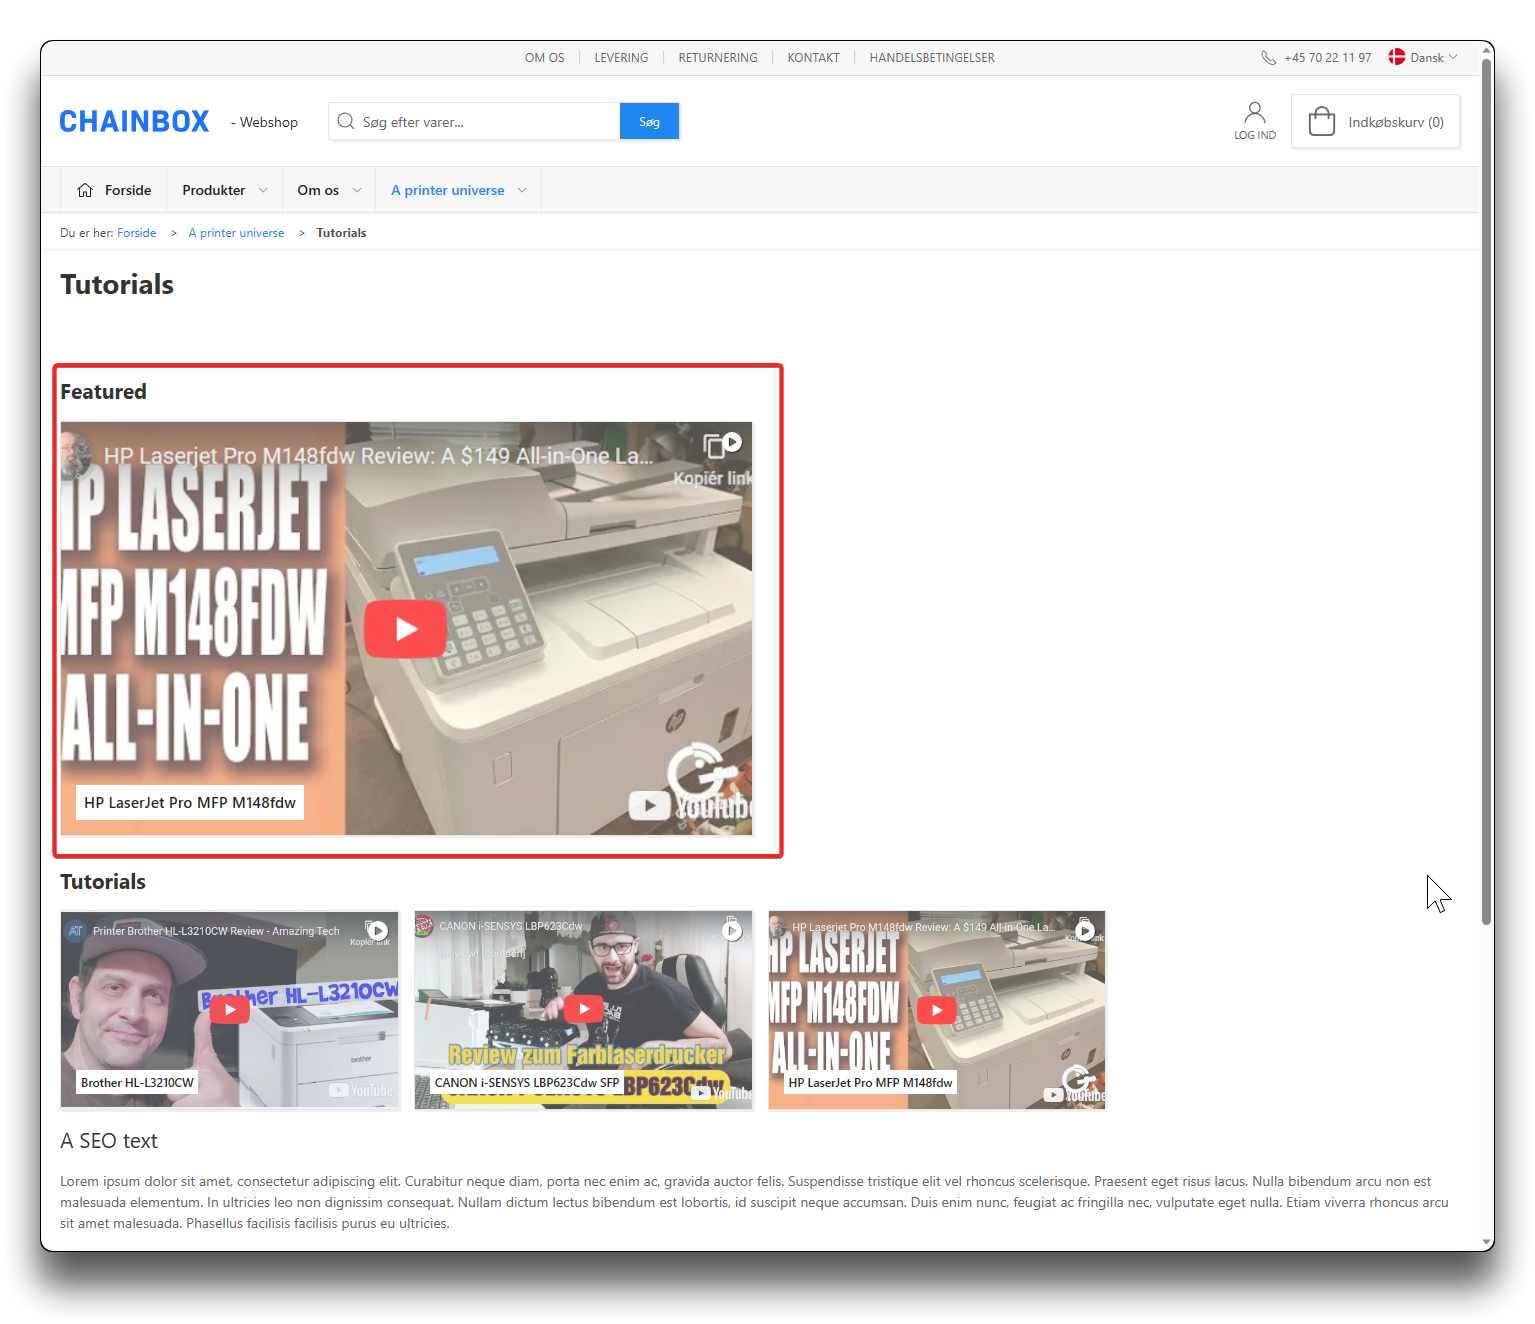Click the phone icon in top bar
Image resolution: width=1535 pixels, height=1324 pixels.
pyautogui.click(x=1268, y=58)
